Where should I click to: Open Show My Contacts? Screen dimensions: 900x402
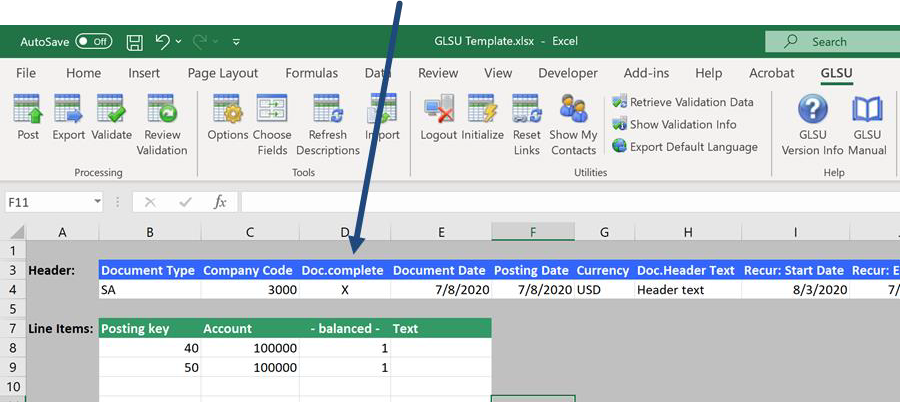click(573, 125)
